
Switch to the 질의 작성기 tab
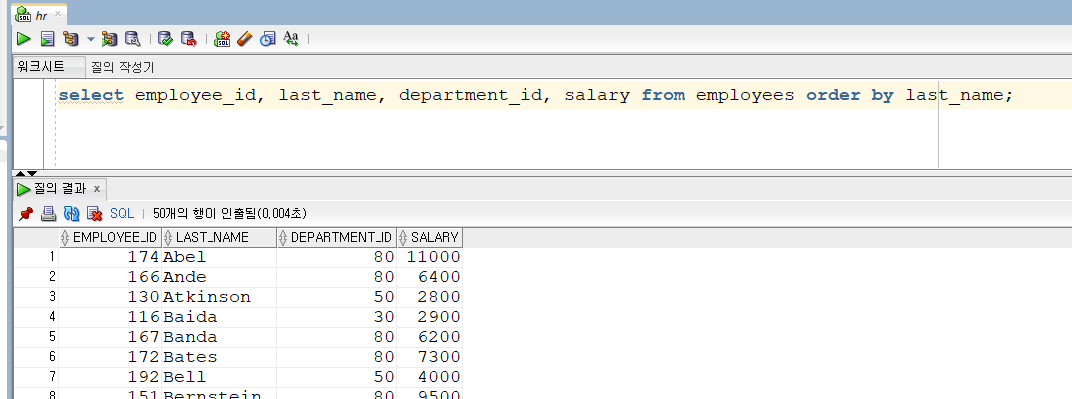coord(123,67)
